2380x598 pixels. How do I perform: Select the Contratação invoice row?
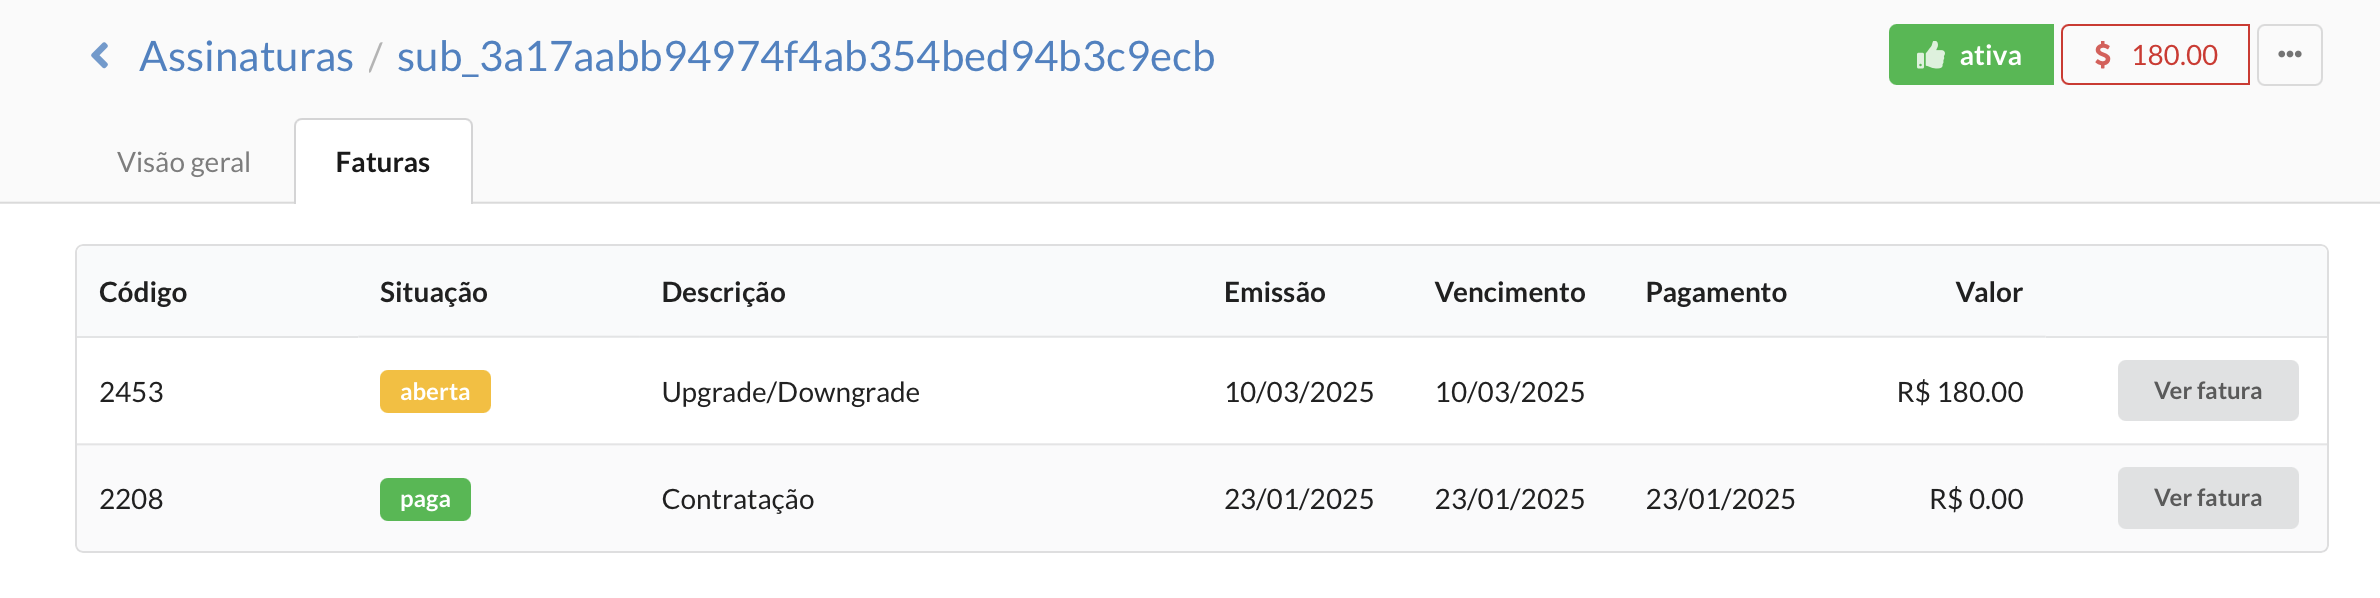coord(1202,498)
